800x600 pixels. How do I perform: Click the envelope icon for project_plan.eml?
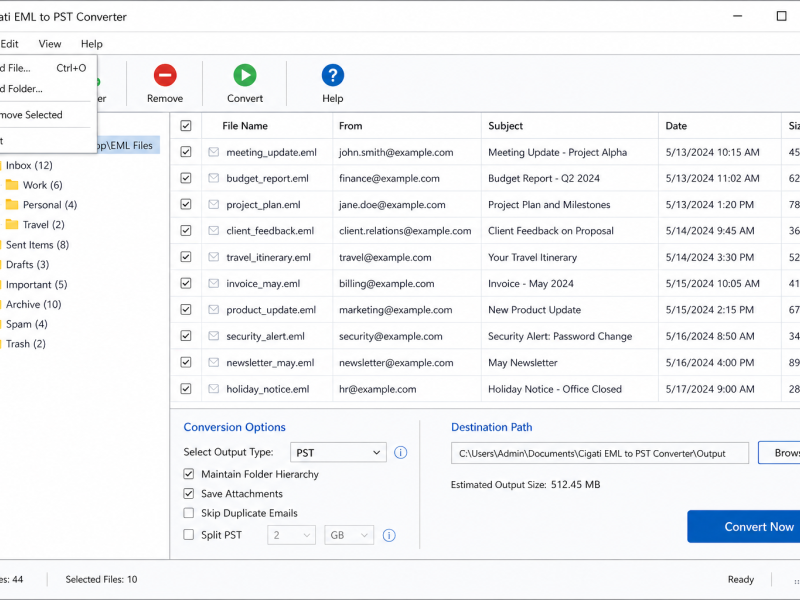click(214, 205)
